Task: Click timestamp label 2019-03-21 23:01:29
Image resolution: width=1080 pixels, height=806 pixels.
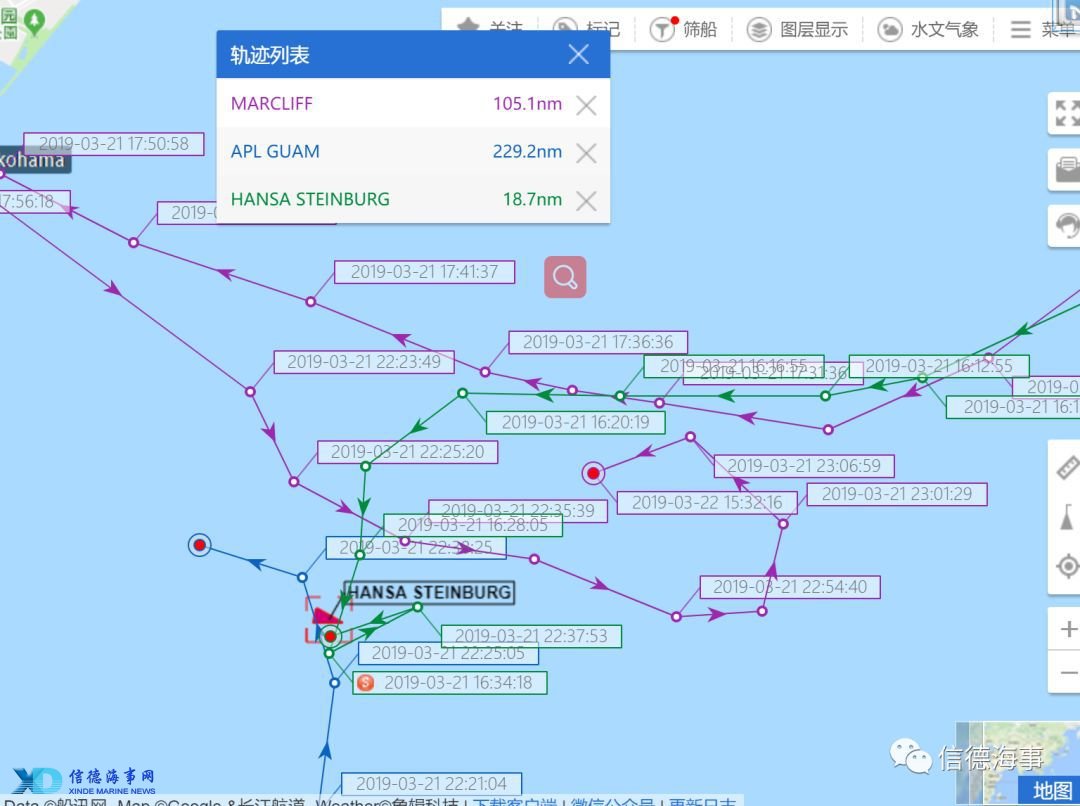Action: click(897, 494)
